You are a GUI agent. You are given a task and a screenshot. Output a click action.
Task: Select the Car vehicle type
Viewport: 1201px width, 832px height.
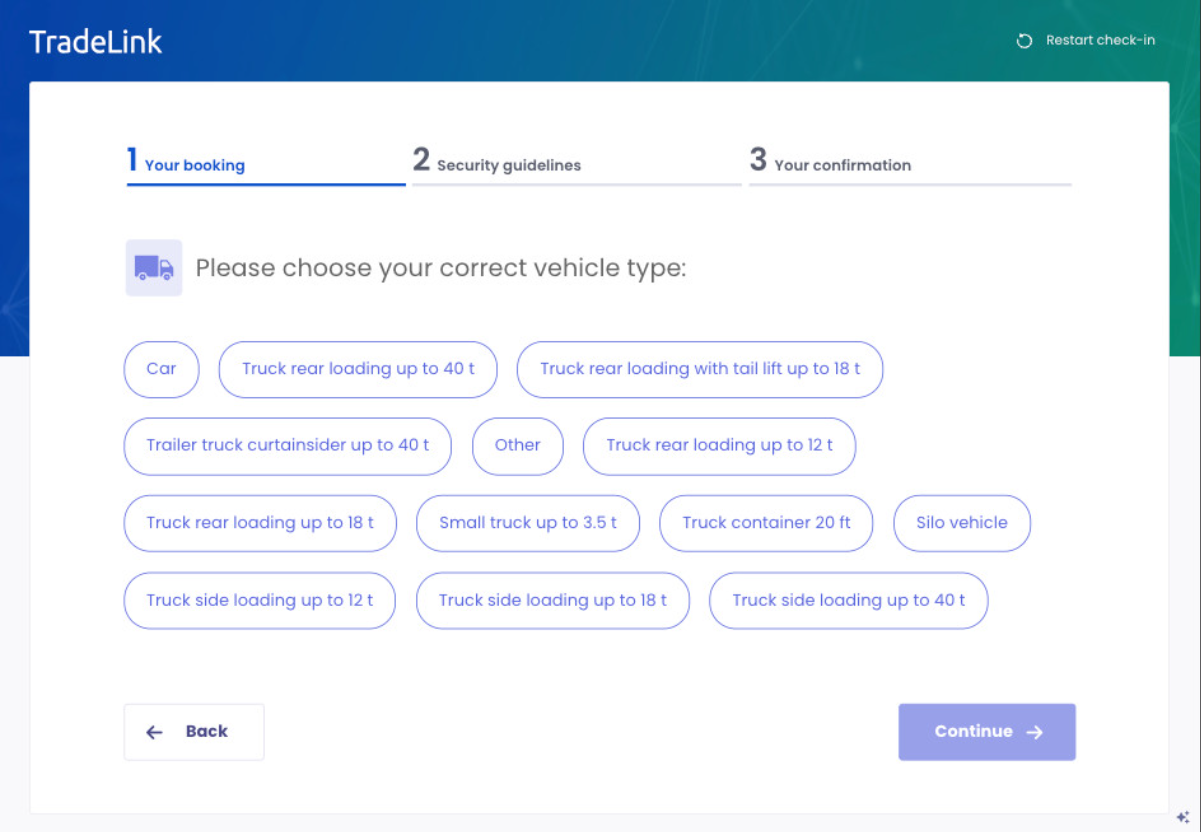click(x=161, y=369)
